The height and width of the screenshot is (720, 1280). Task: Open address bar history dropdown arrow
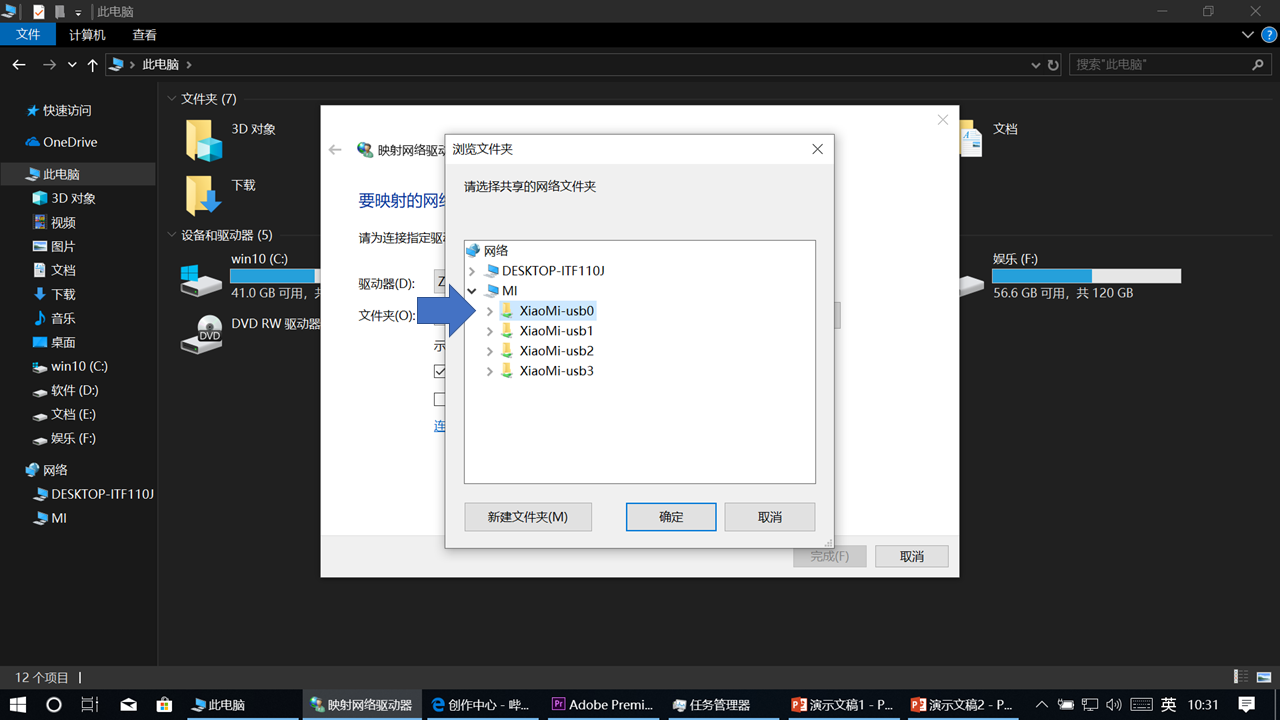(x=1035, y=65)
